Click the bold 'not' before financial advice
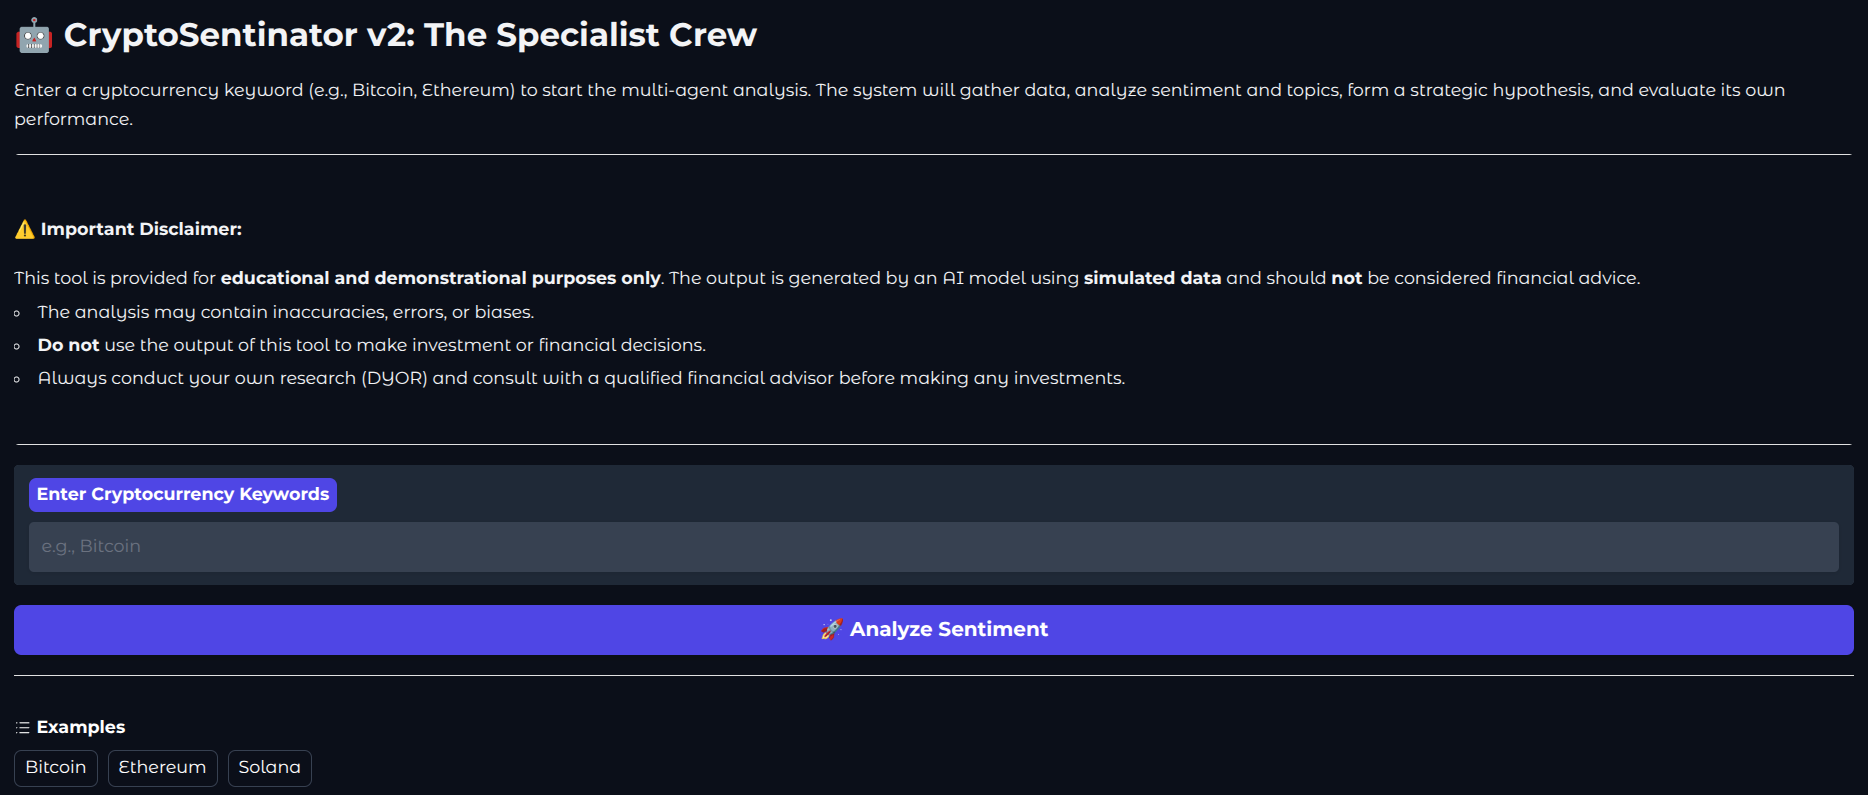Viewport: 1868px width, 795px height. coord(1346,279)
